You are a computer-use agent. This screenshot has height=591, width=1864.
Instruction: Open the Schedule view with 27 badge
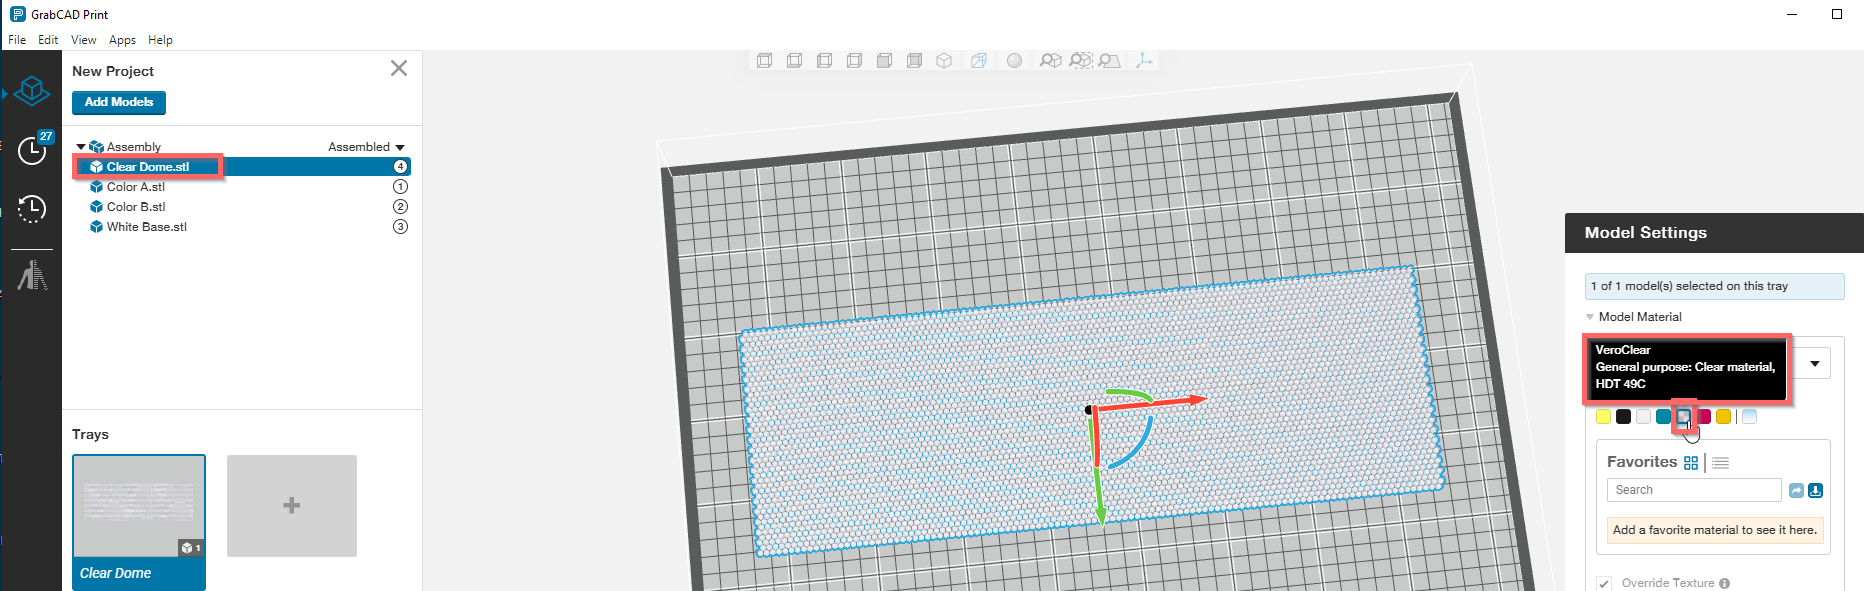tap(33, 150)
